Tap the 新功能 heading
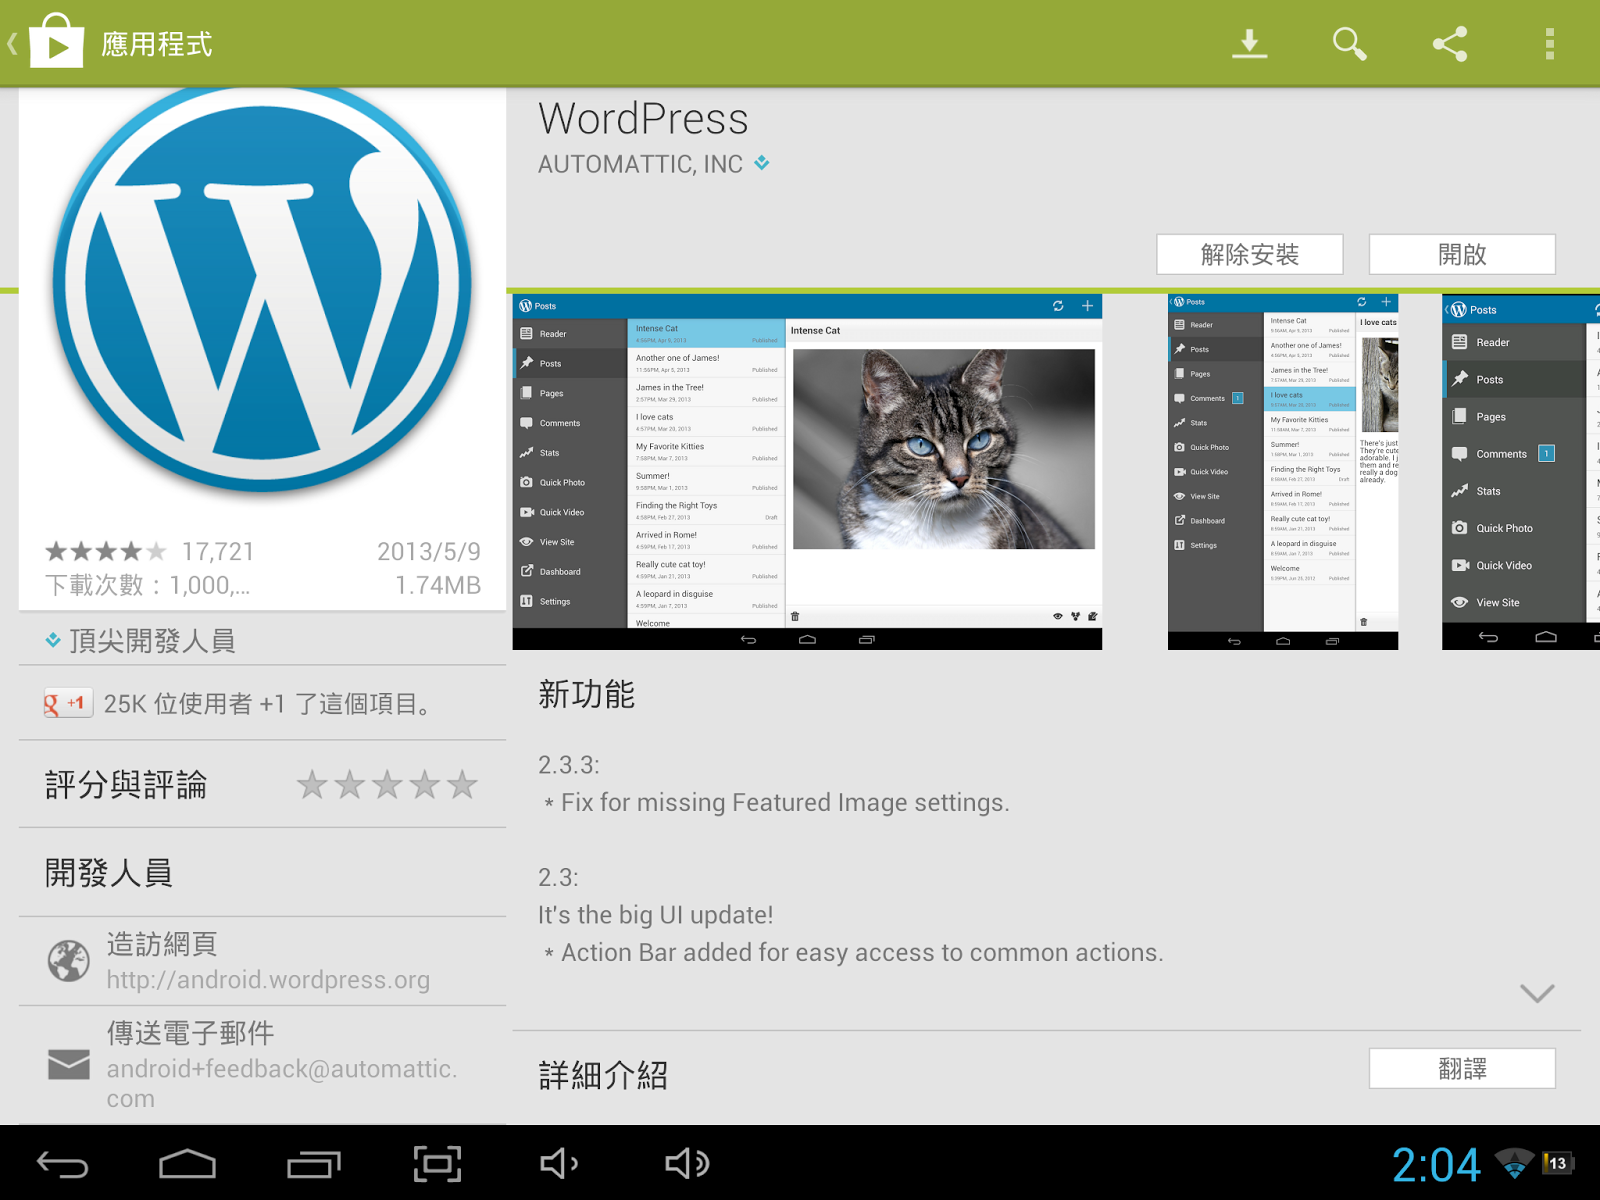Screen dimensions: 1600x1200 pyautogui.click(x=587, y=694)
